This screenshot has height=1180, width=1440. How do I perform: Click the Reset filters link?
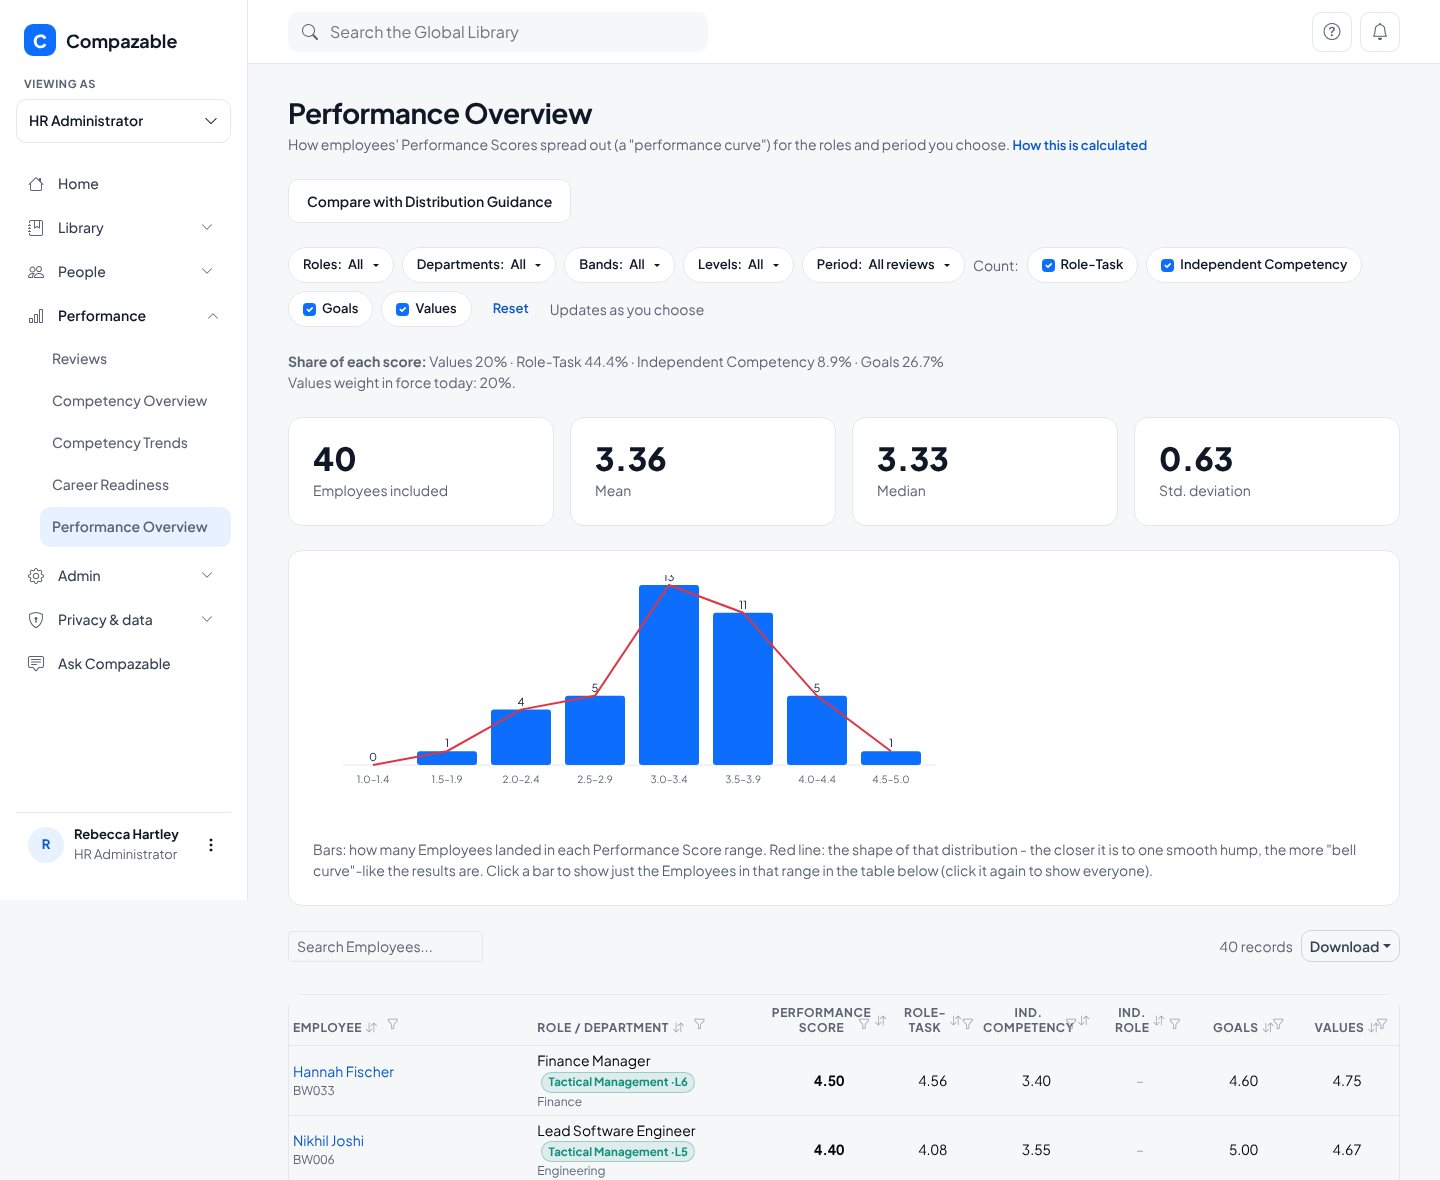(x=510, y=309)
